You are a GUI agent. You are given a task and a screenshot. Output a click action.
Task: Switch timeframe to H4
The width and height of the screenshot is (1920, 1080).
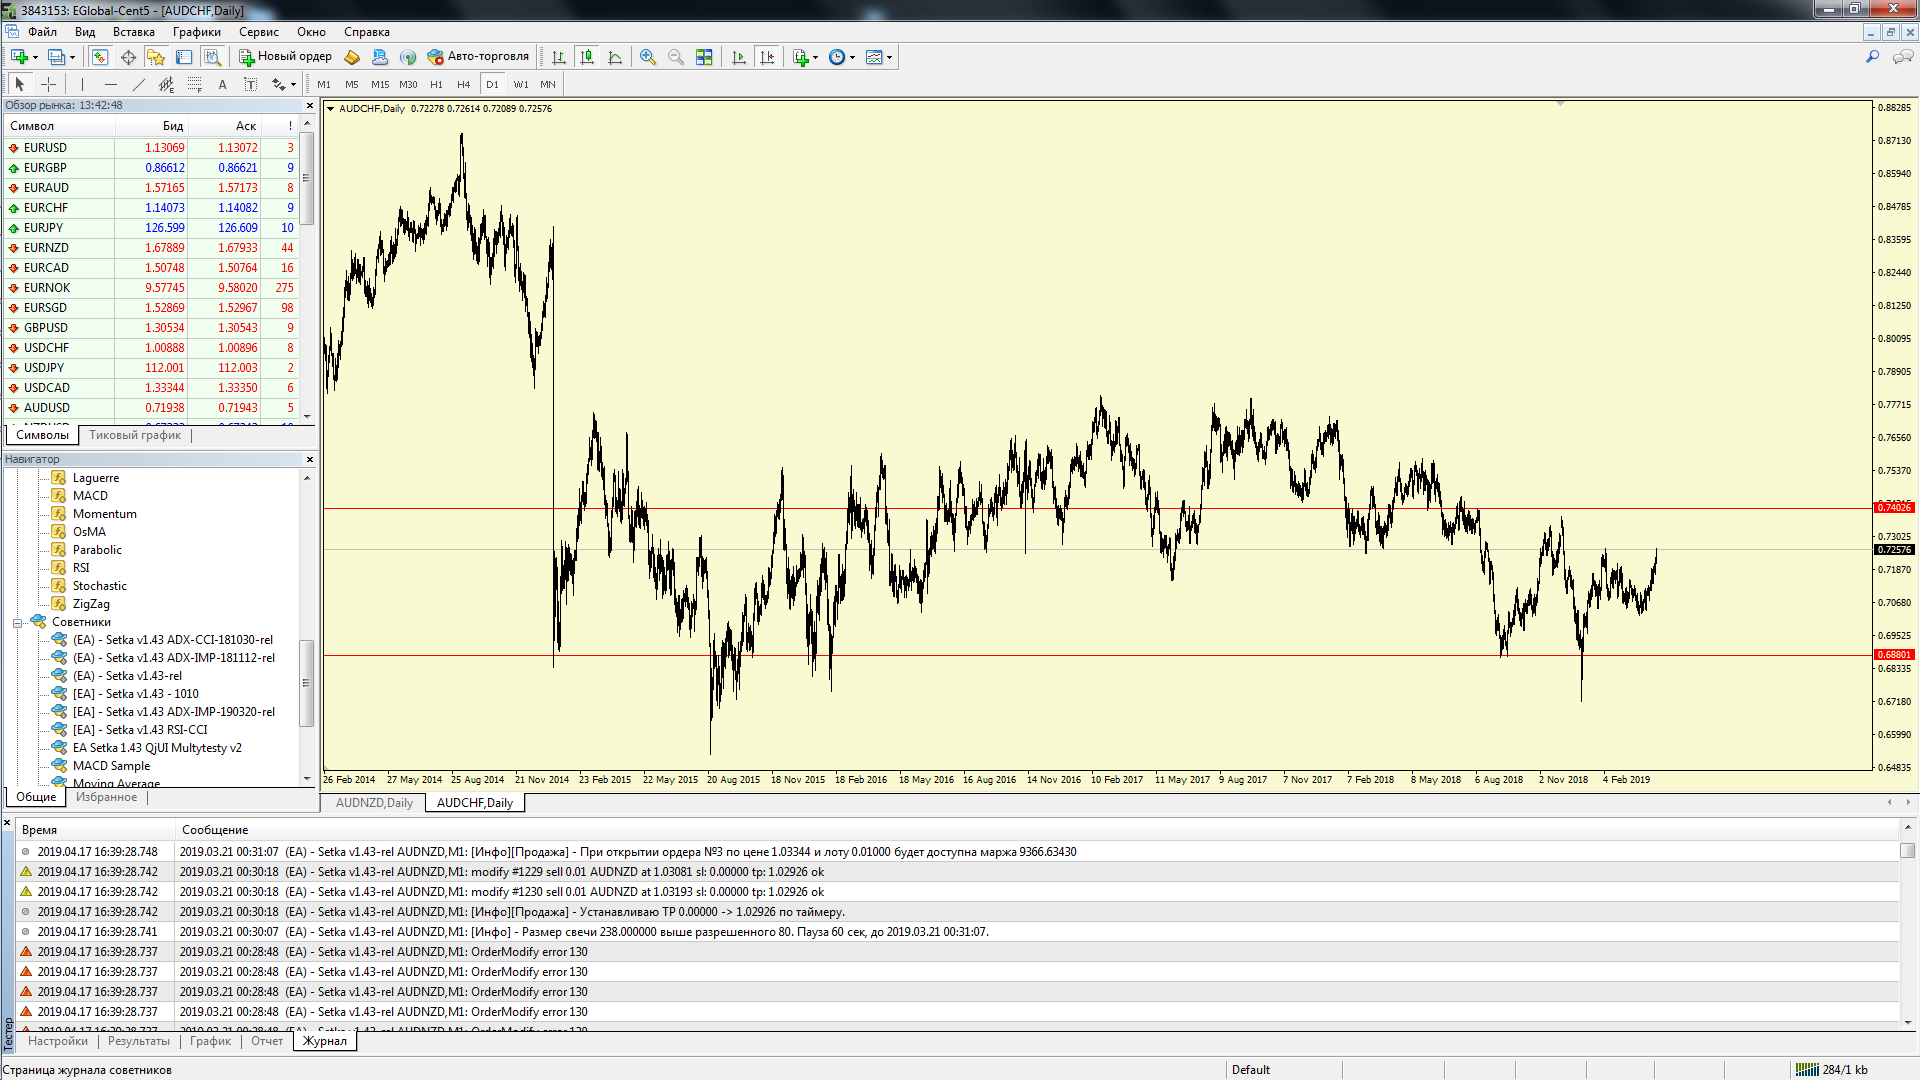(464, 84)
